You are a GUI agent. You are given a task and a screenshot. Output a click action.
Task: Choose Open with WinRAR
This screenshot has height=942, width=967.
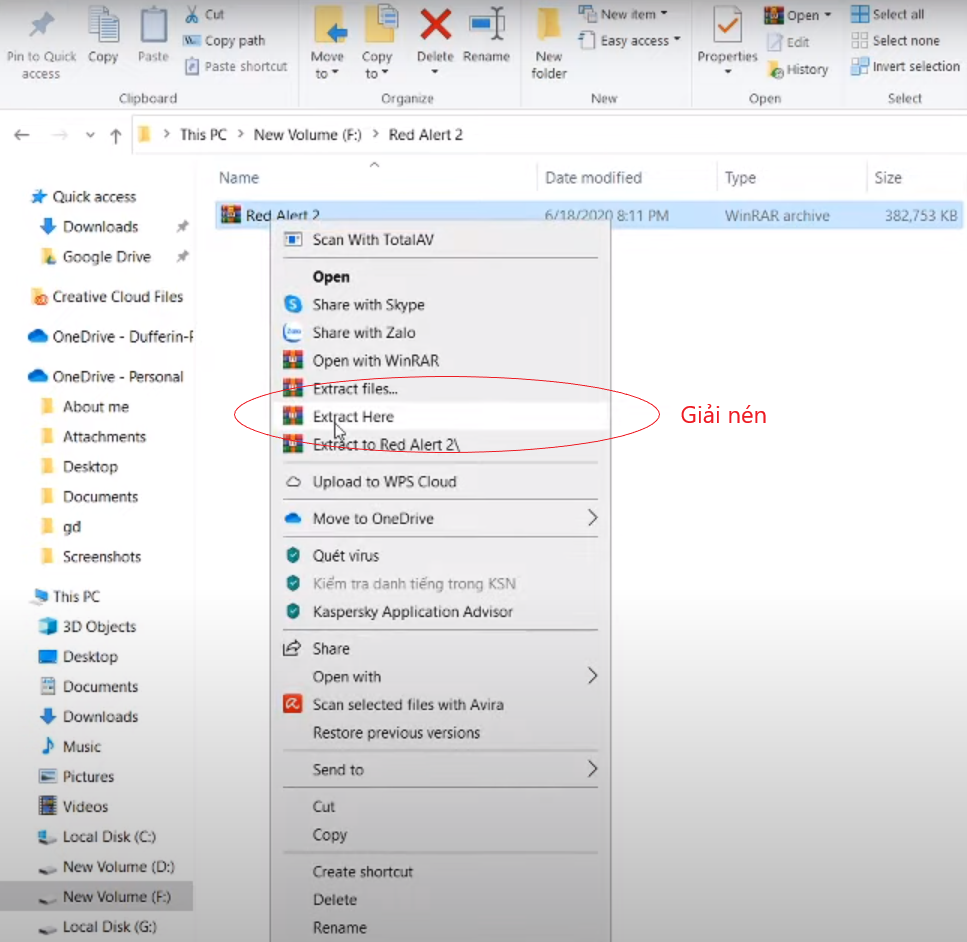440,360
